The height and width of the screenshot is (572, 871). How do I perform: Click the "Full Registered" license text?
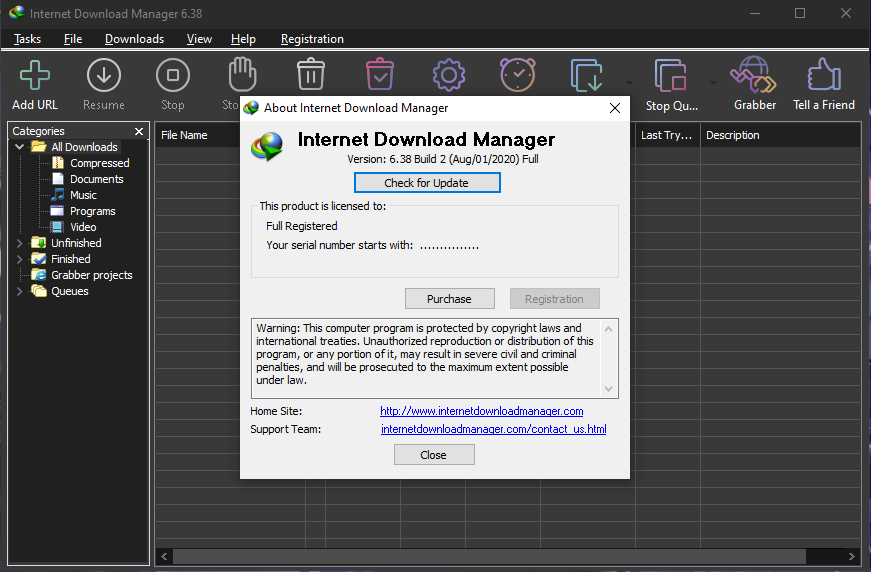click(x=302, y=226)
